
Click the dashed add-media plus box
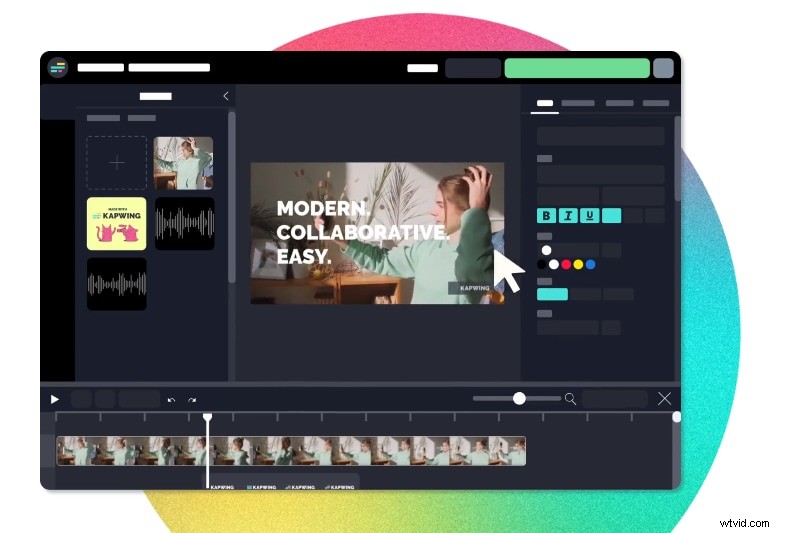[117, 163]
